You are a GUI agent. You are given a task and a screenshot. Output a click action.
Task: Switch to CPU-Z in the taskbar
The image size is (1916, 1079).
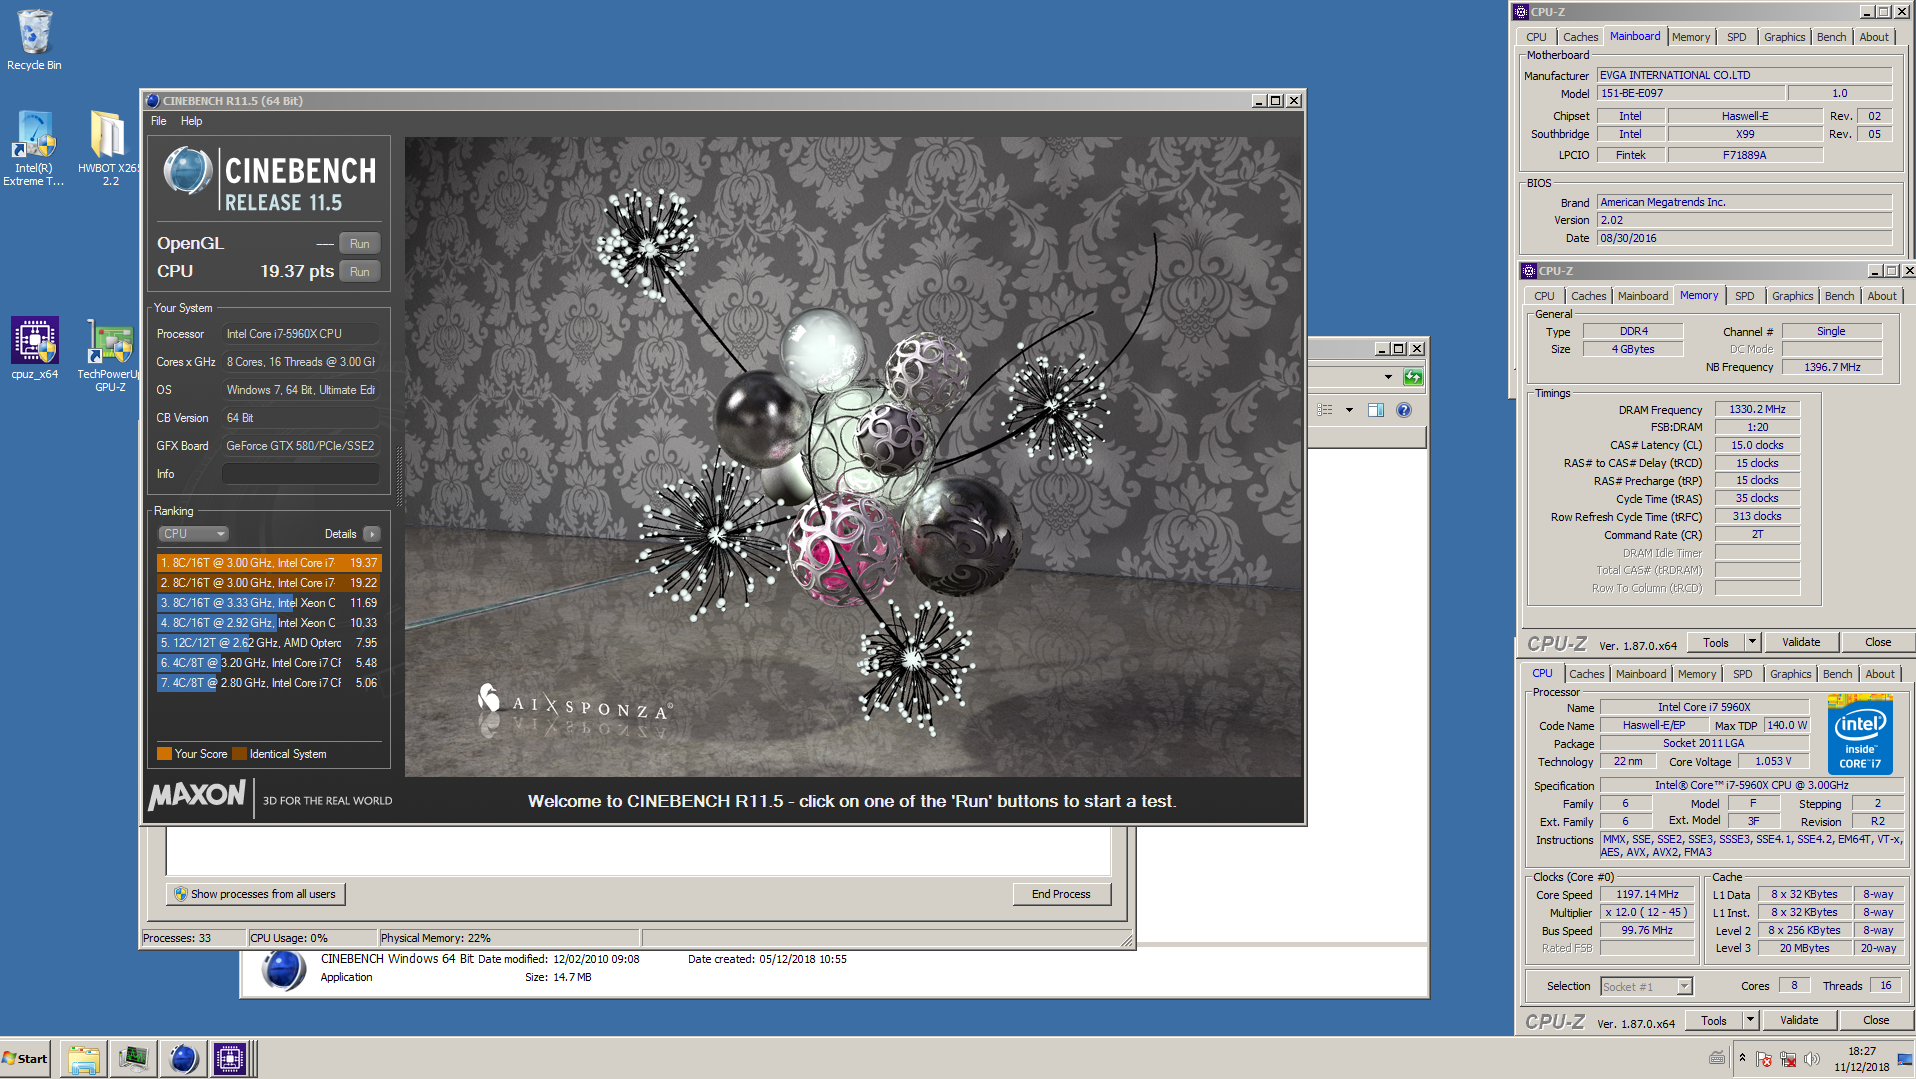[230, 1059]
